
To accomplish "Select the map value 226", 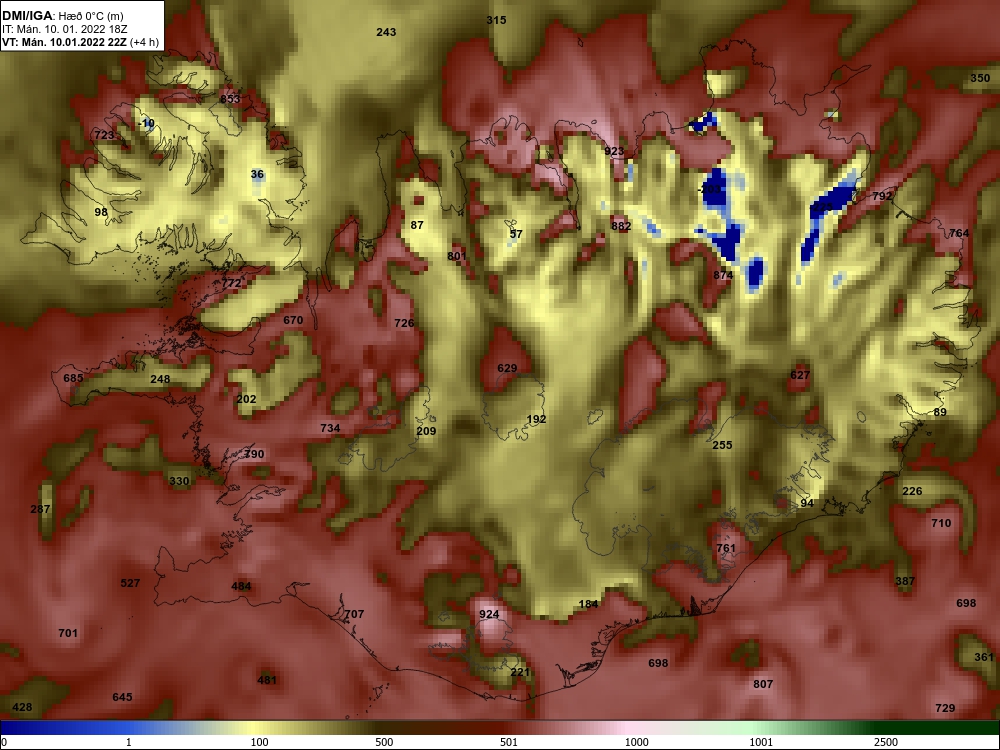I will tap(912, 491).
